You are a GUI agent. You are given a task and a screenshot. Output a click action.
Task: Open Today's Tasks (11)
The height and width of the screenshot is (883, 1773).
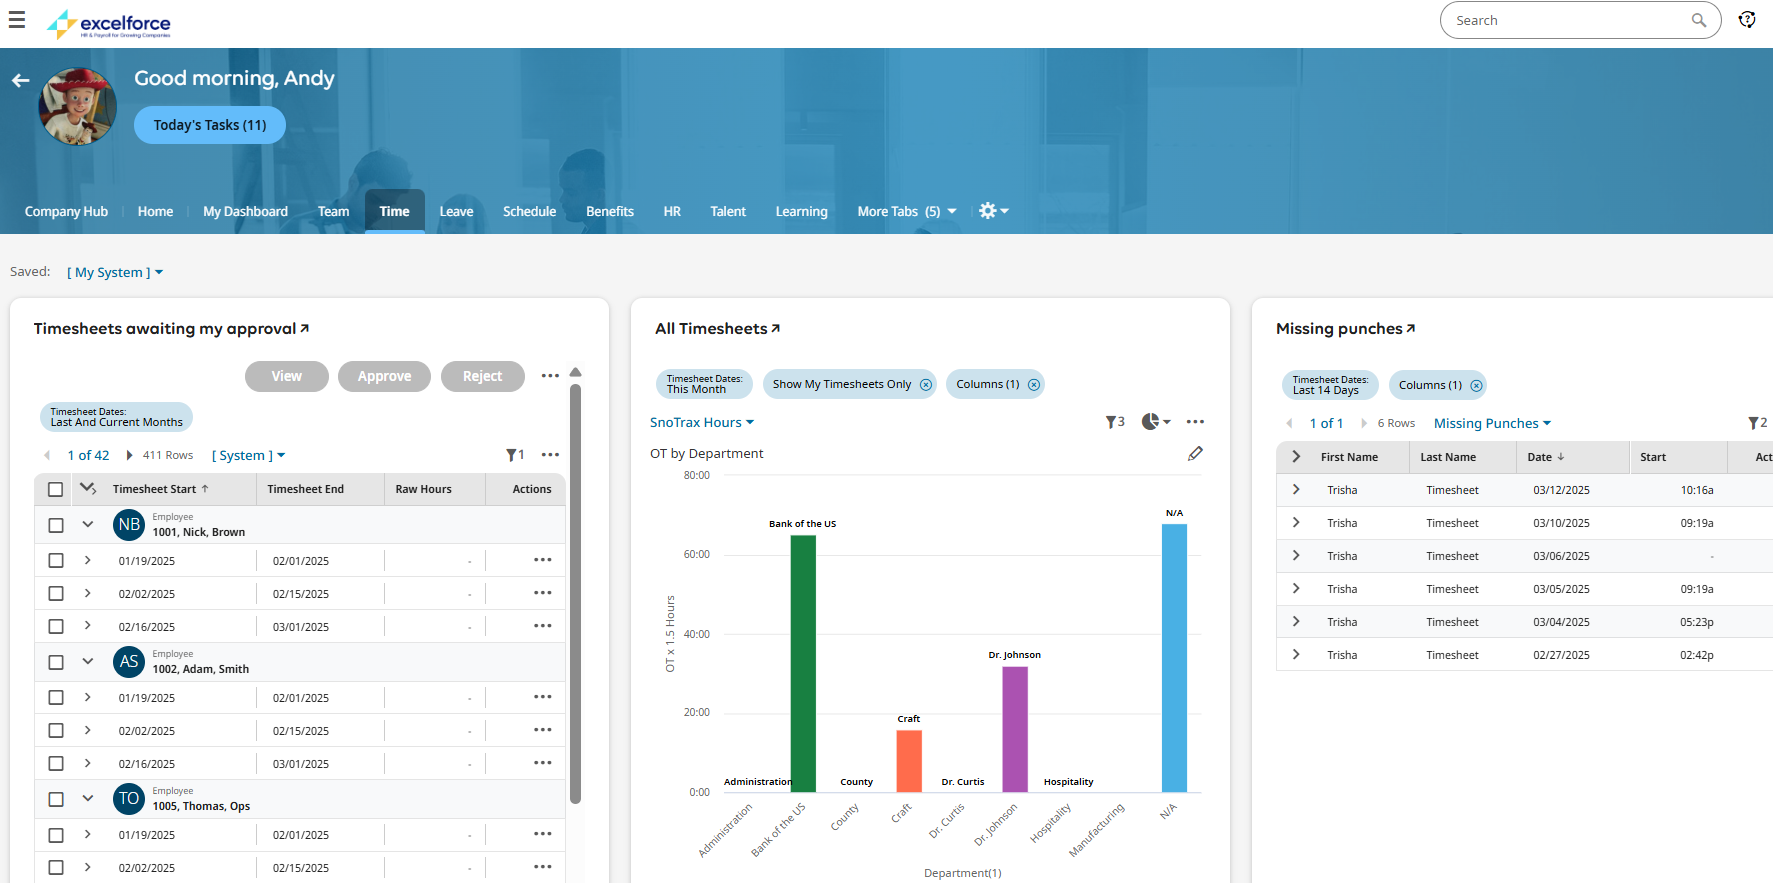coord(210,125)
